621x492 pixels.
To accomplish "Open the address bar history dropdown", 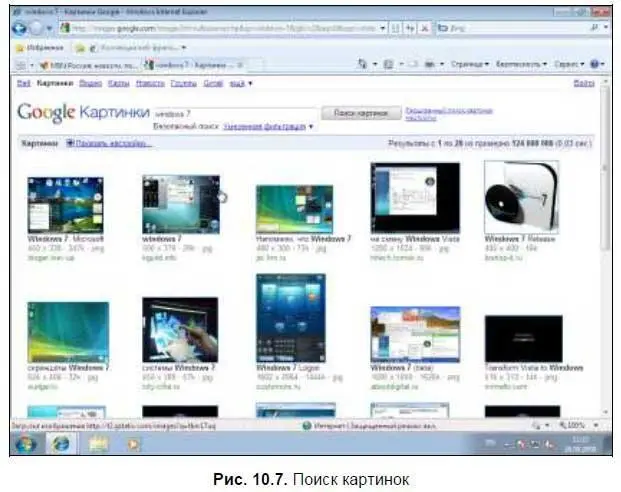I will point(383,28).
